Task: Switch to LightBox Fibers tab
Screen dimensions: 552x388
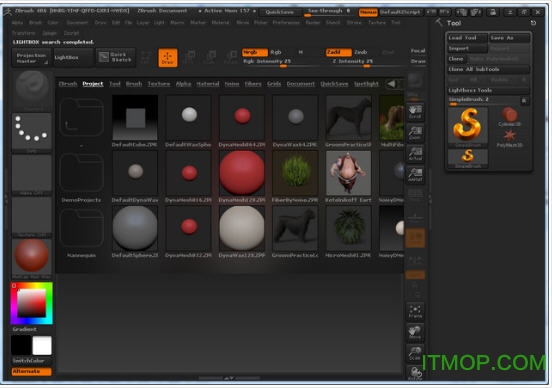Action: pos(253,84)
